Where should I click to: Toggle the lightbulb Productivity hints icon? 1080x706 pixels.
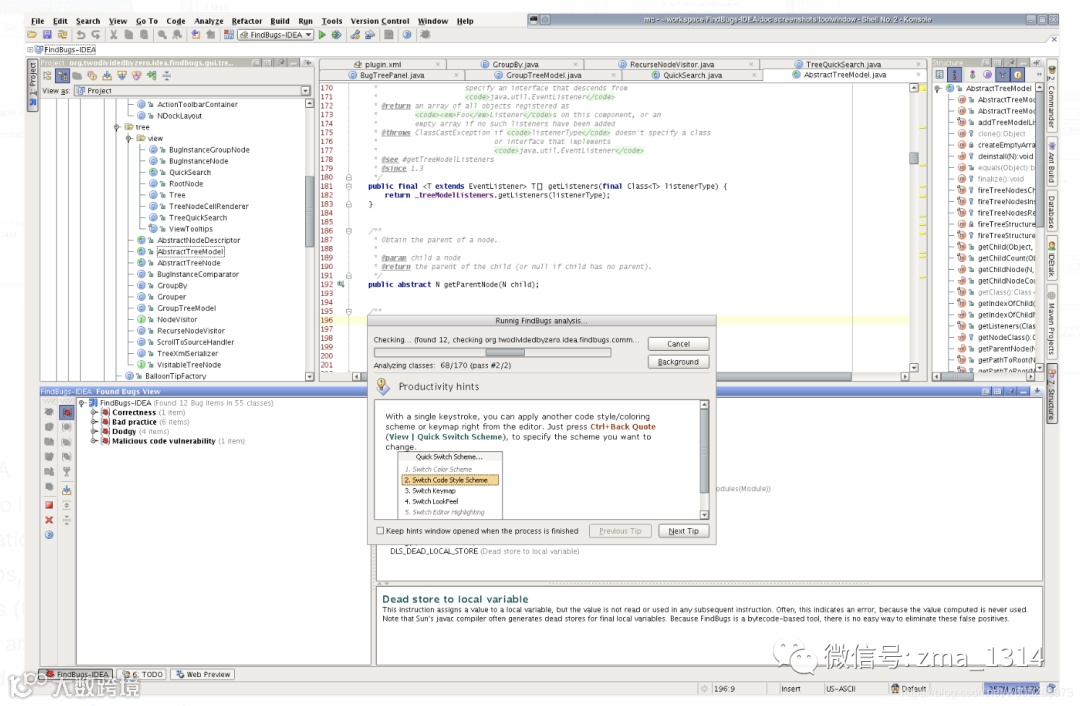[x=383, y=387]
